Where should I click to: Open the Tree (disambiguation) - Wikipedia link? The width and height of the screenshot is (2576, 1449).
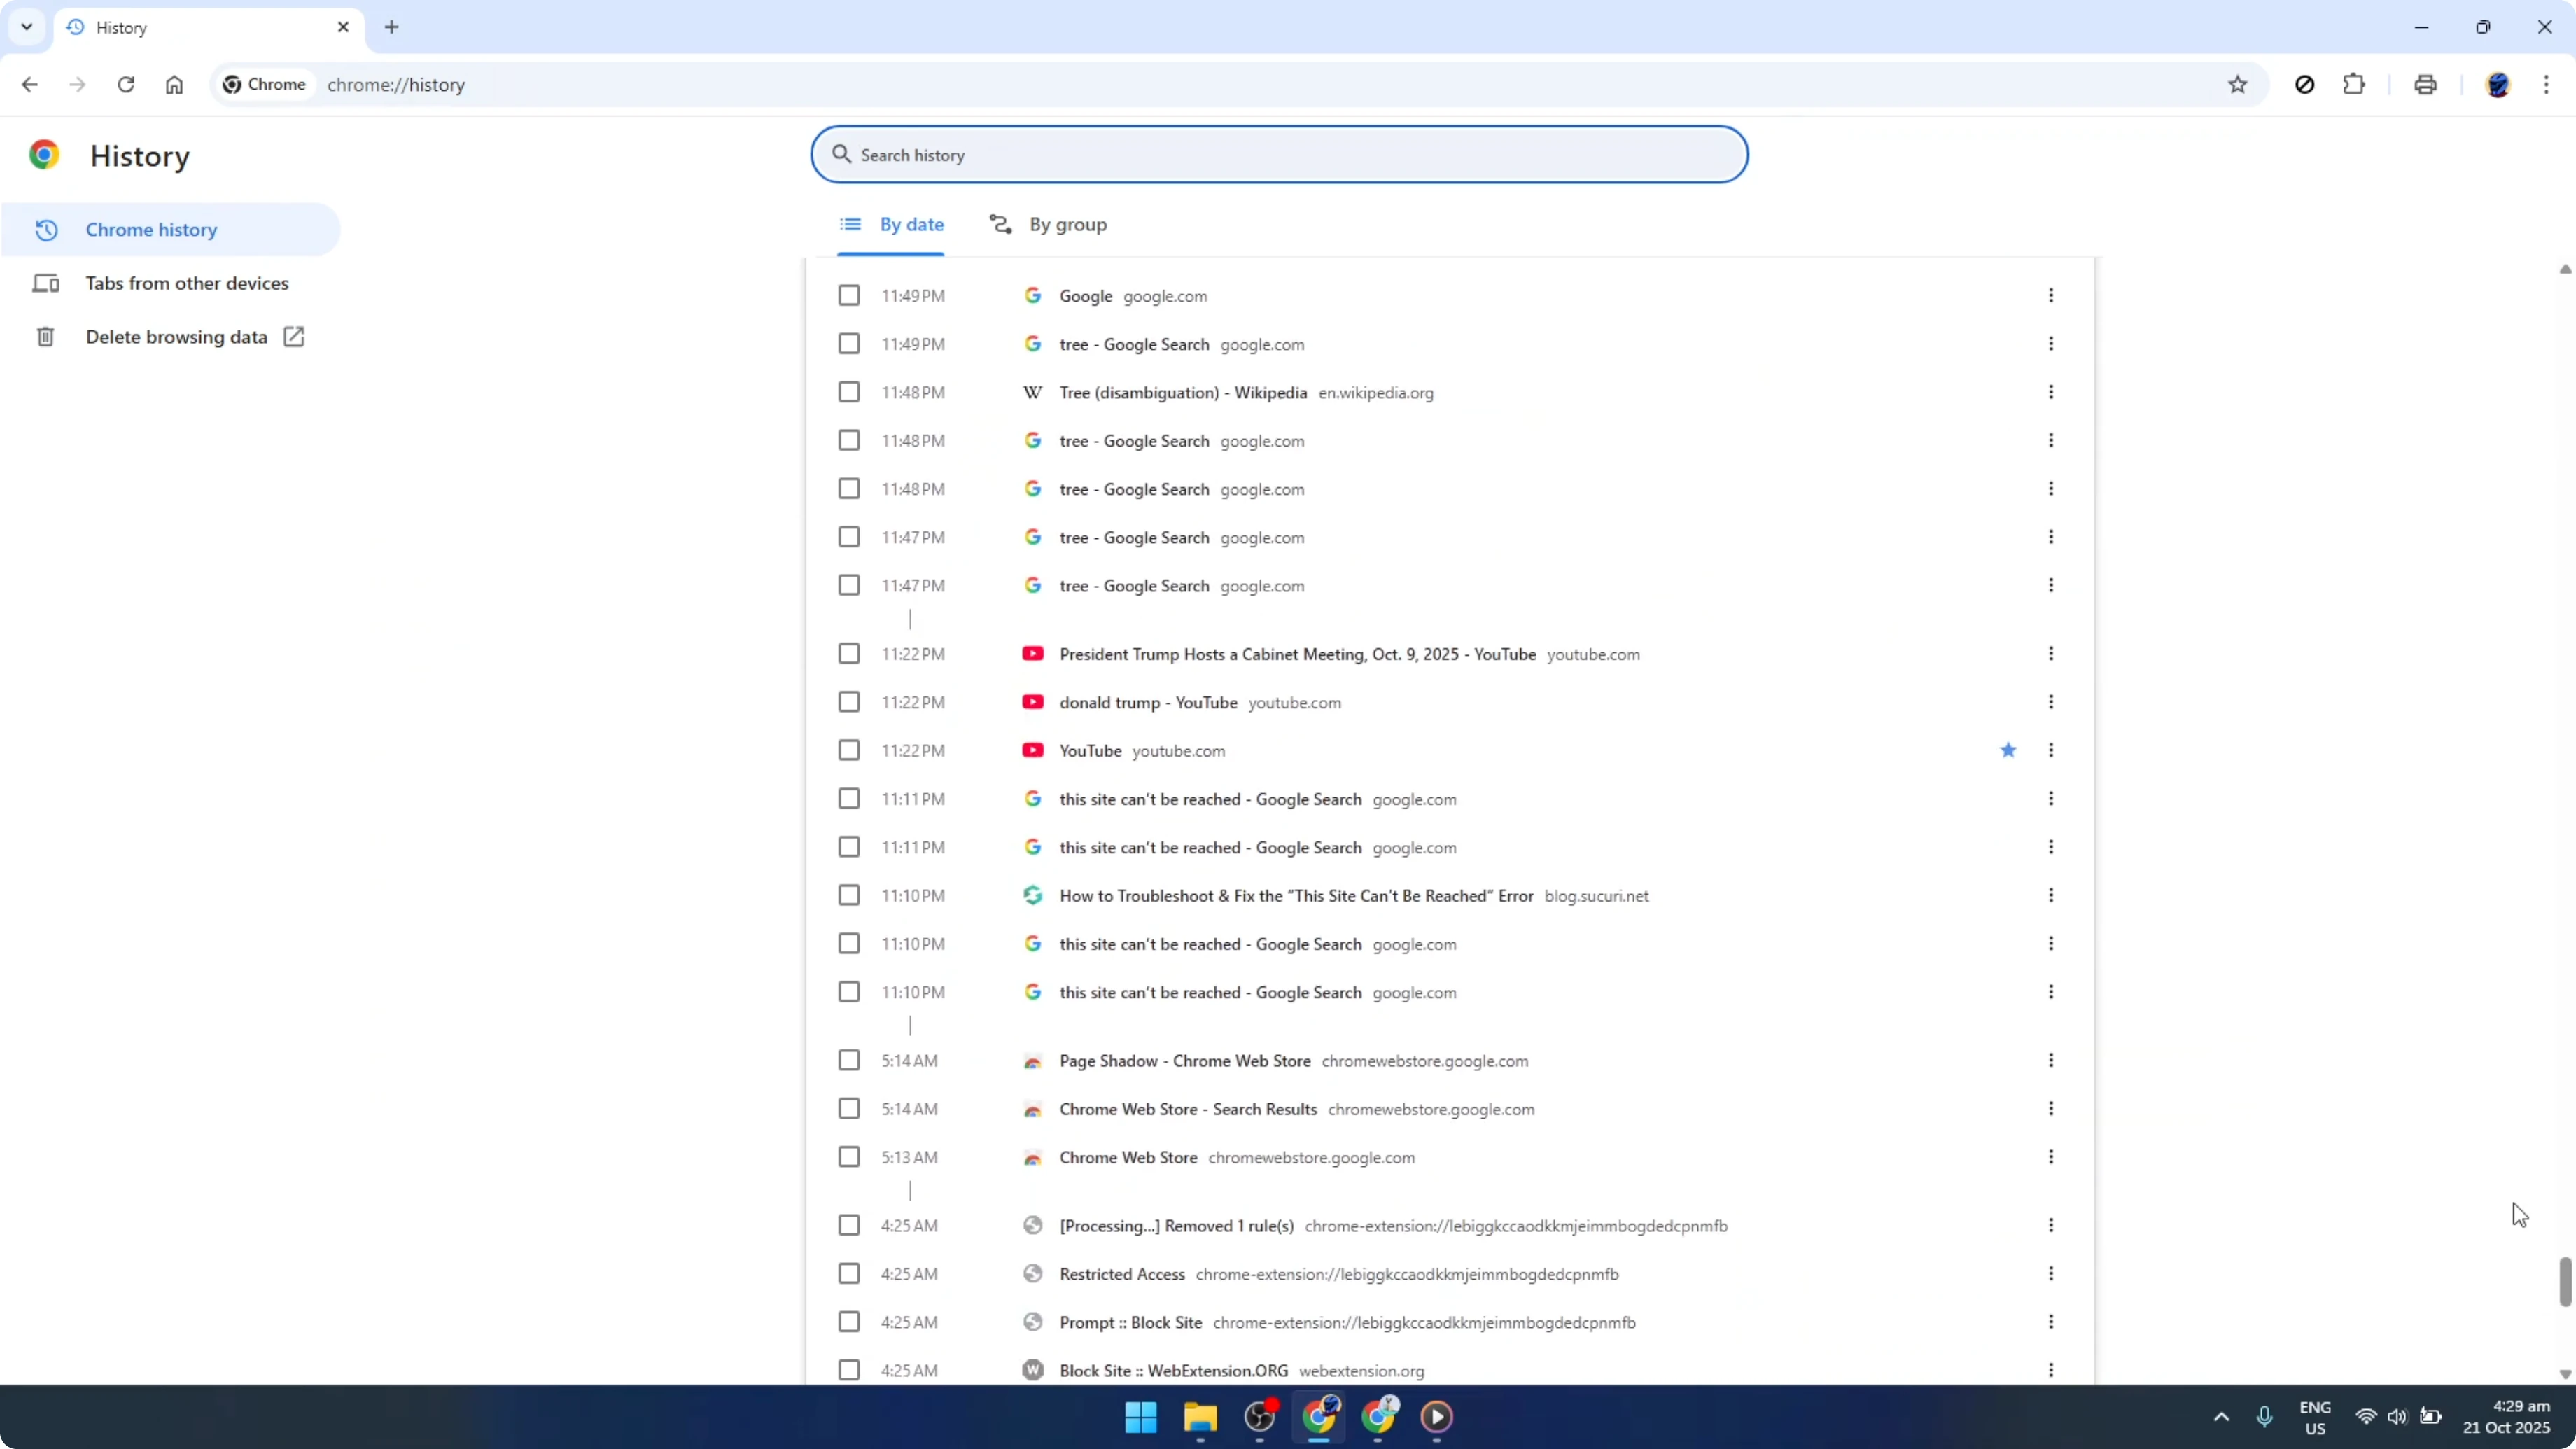click(x=1183, y=393)
